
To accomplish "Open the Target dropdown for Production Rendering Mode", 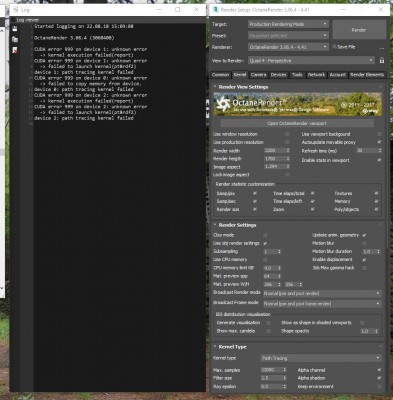I will pos(288,24).
